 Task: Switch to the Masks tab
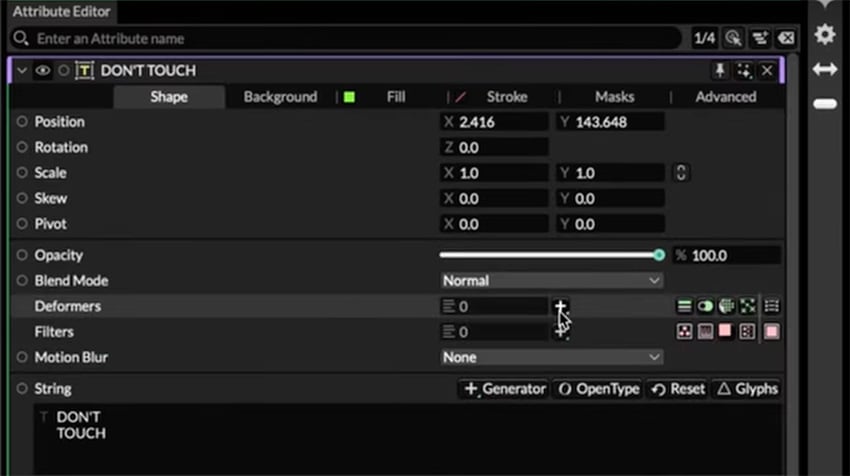[614, 97]
